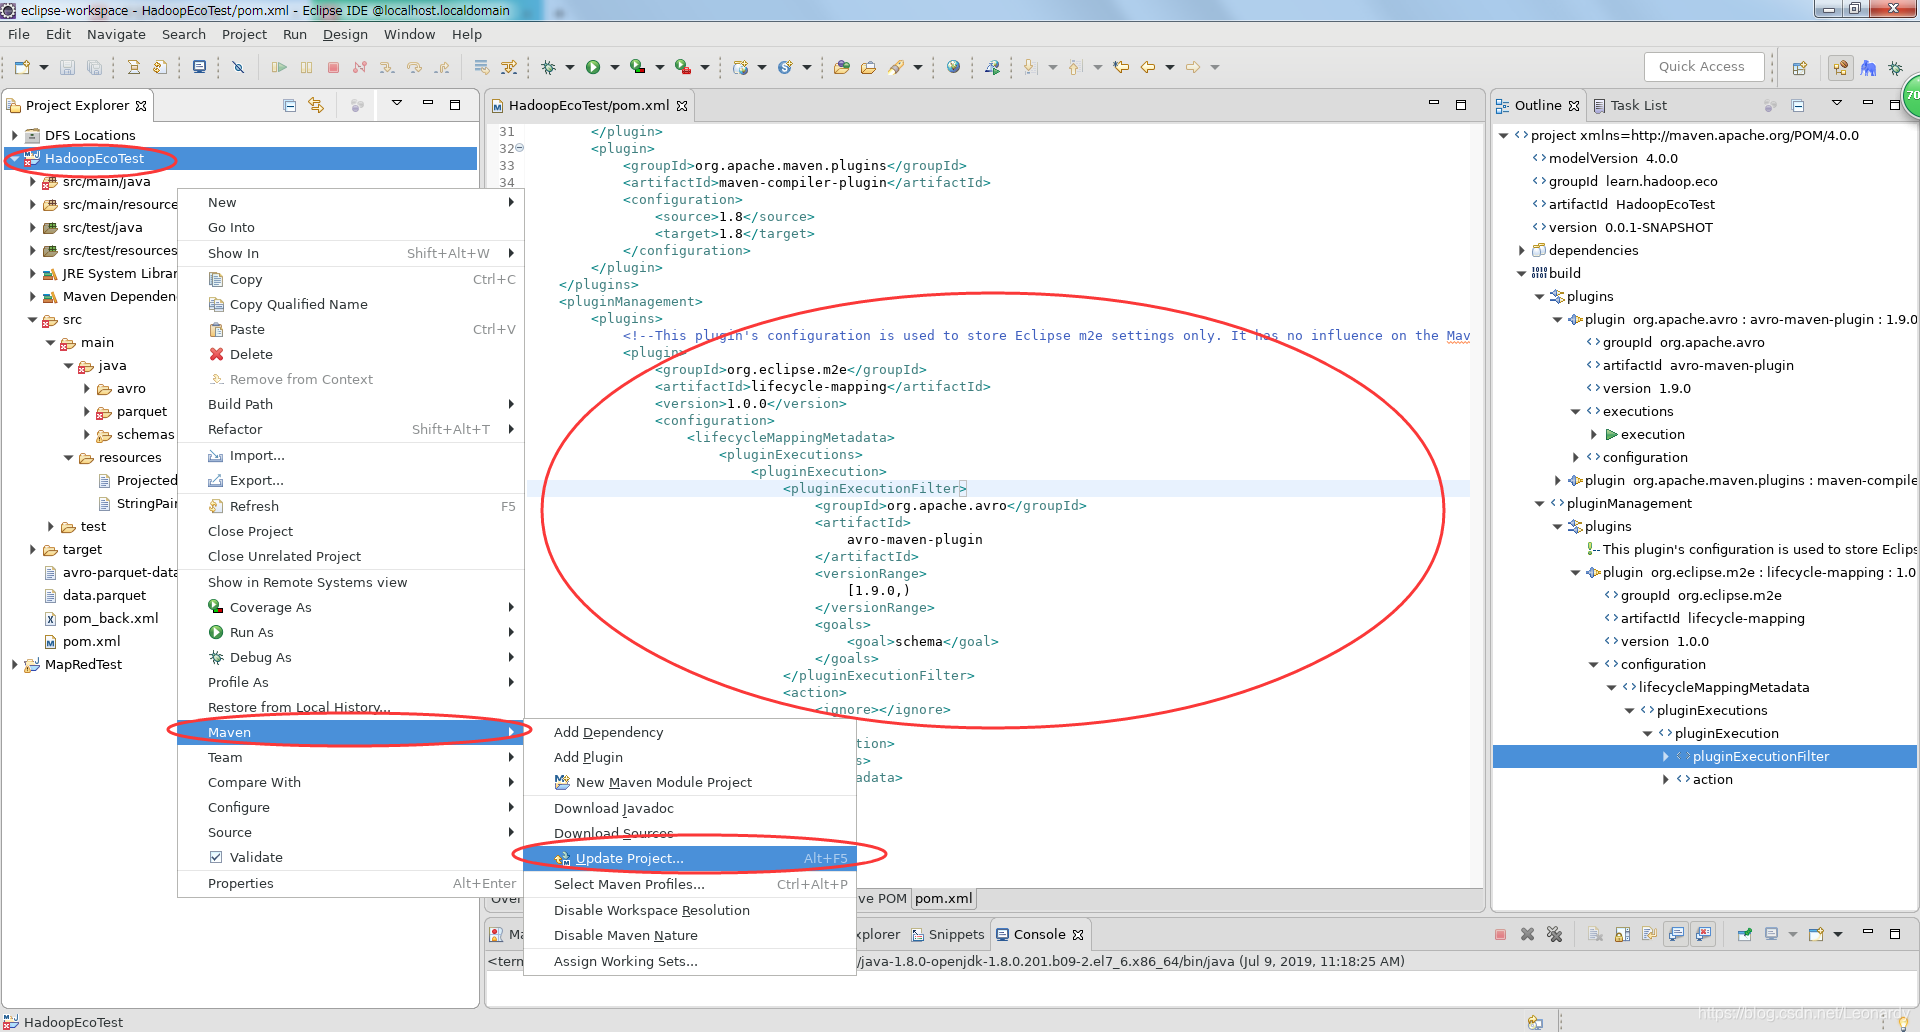Choose Refresh from the context menu

[350, 506]
